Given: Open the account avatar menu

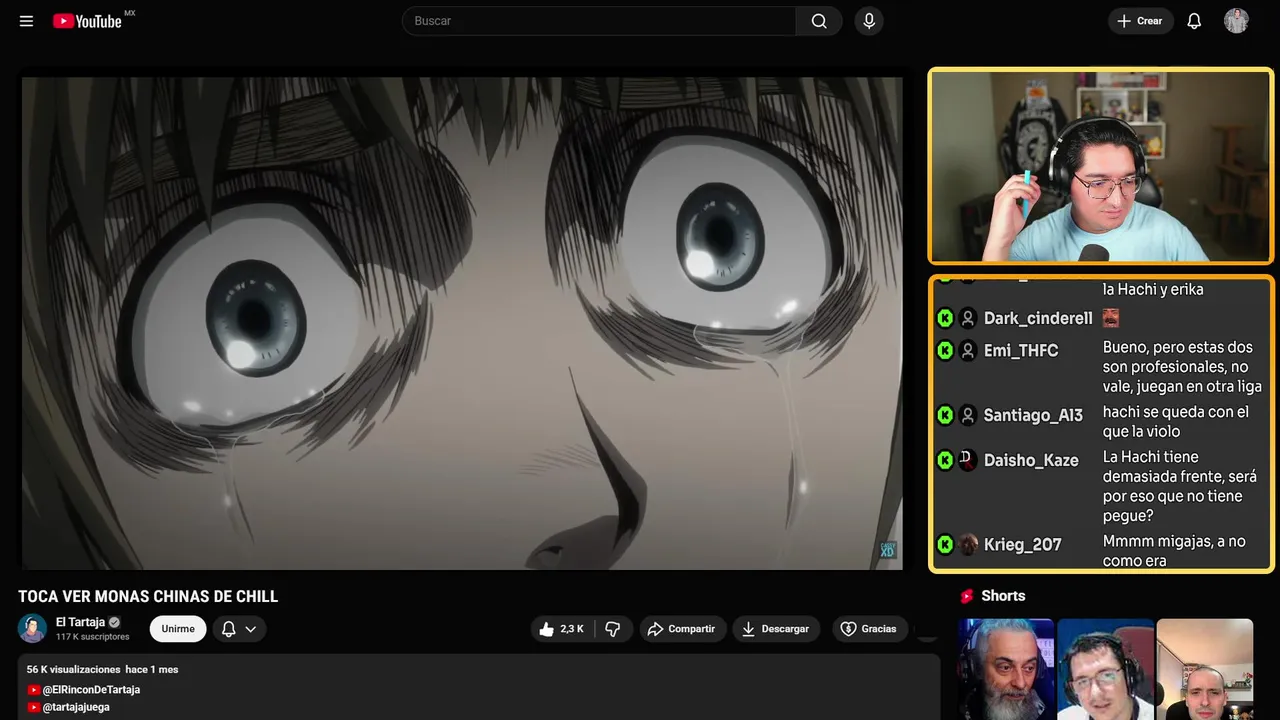Looking at the screenshot, I should 1236,21.
